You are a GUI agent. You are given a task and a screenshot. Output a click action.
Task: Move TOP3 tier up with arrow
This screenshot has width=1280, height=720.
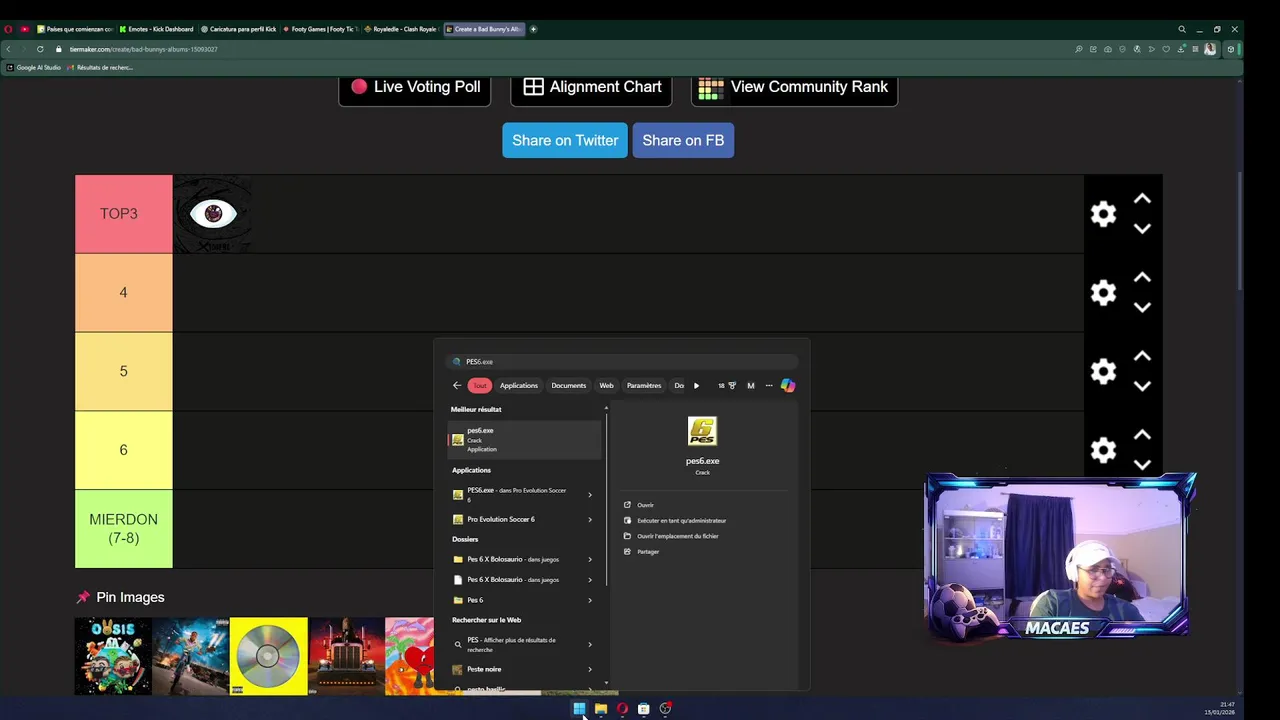[x=1142, y=199]
